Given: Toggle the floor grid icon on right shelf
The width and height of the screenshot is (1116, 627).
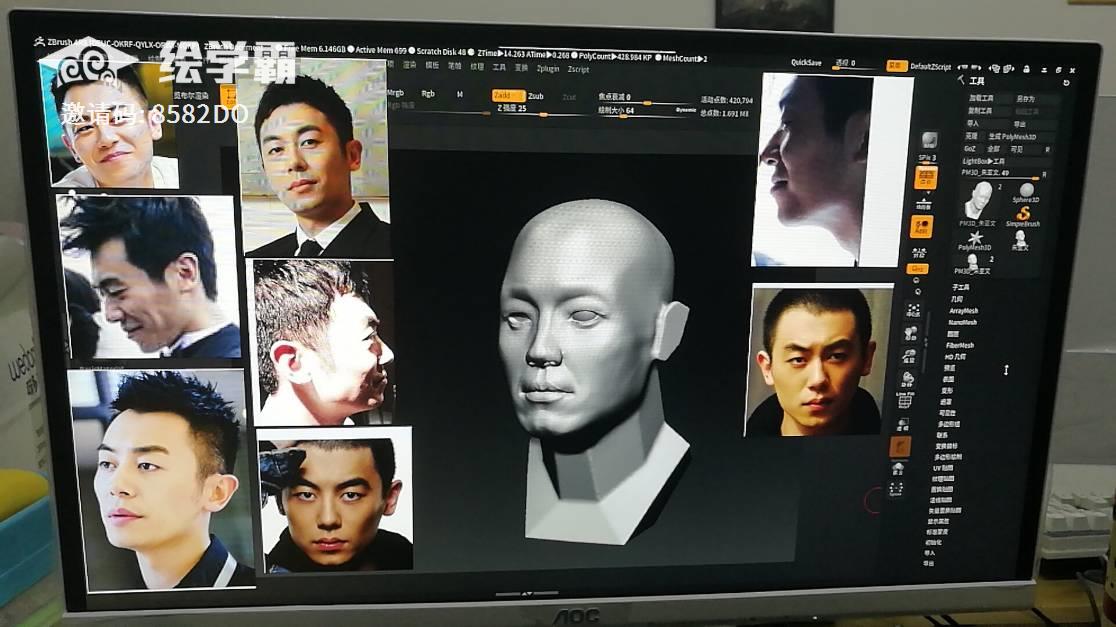Looking at the screenshot, I should pyautogui.click(x=924, y=204).
